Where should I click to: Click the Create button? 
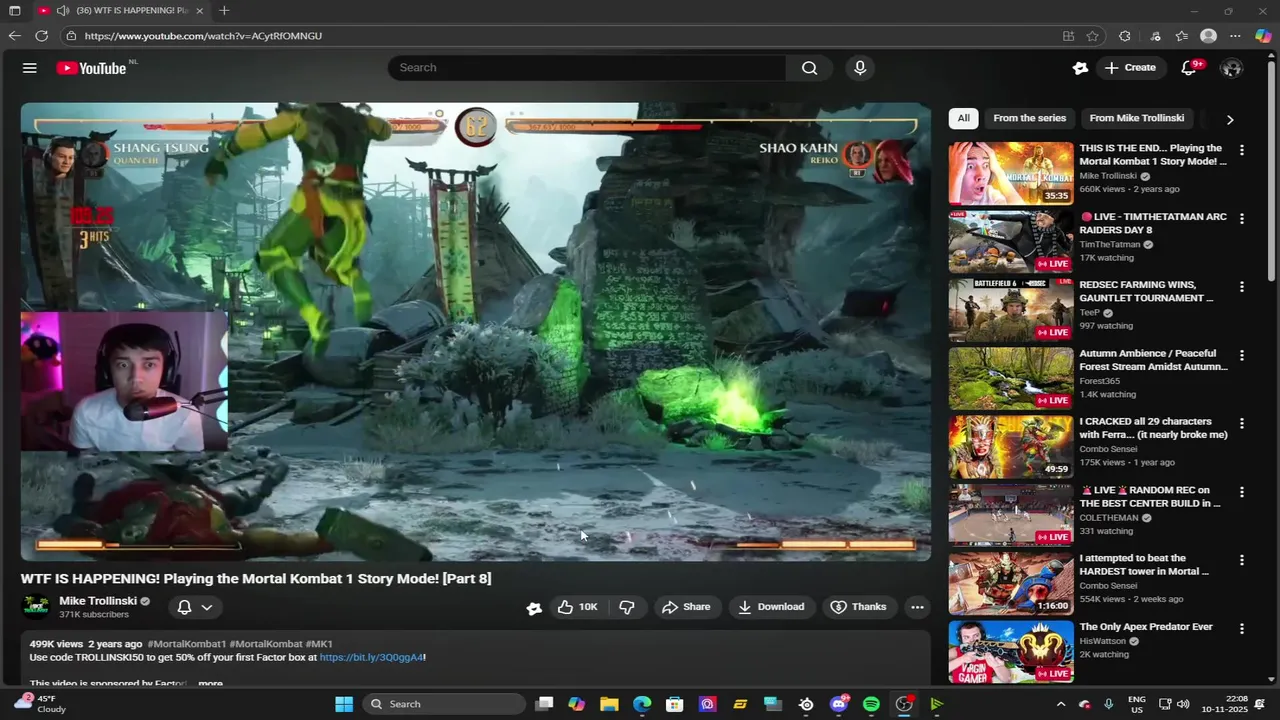coord(1130,68)
